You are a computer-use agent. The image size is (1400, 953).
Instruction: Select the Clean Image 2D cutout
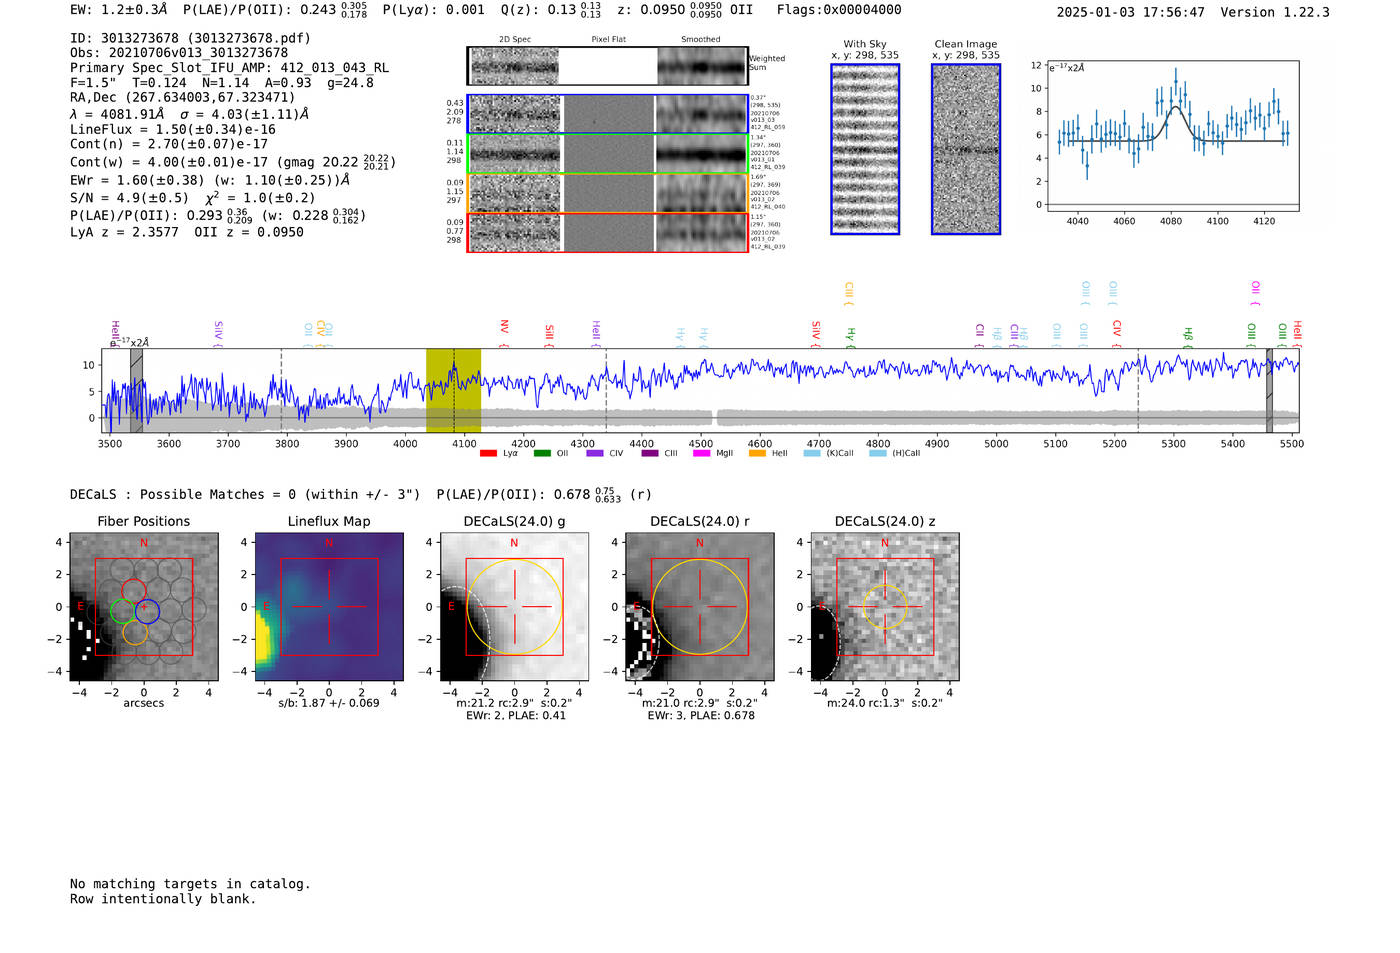coord(966,149)
